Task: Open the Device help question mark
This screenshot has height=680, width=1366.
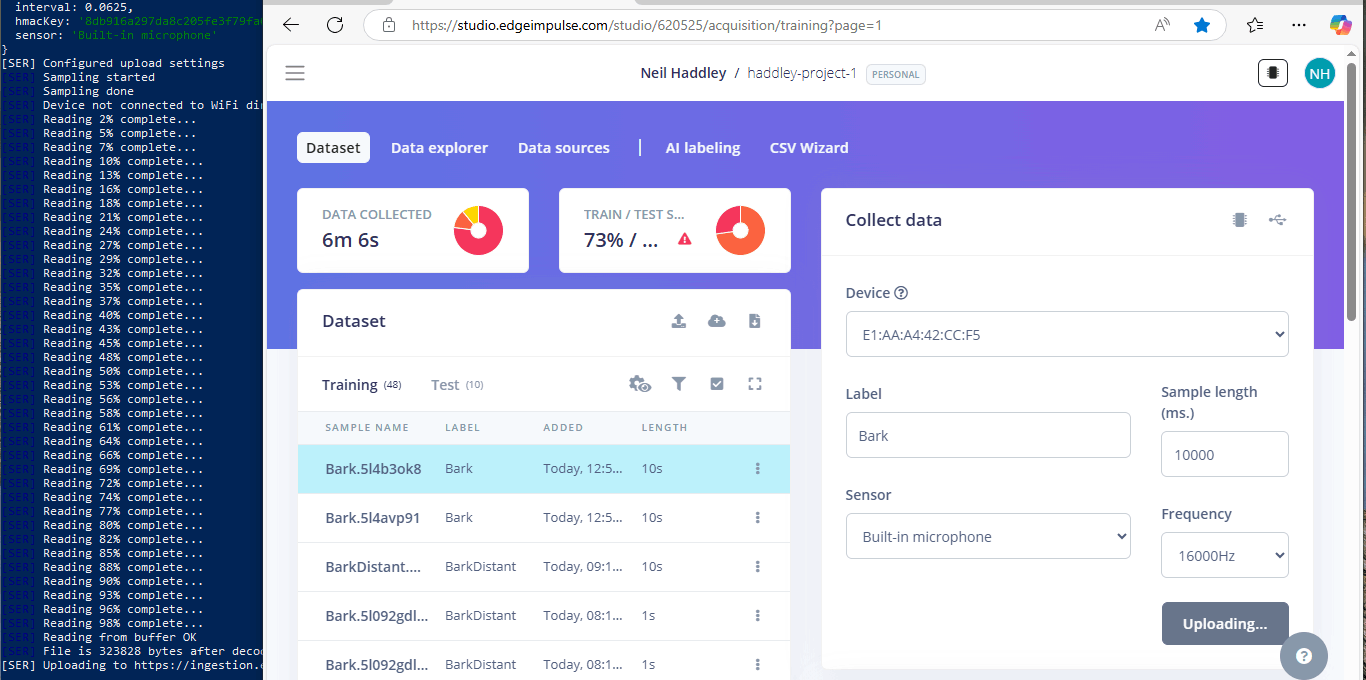Action: pyautogui.click(x=901, y=293)
